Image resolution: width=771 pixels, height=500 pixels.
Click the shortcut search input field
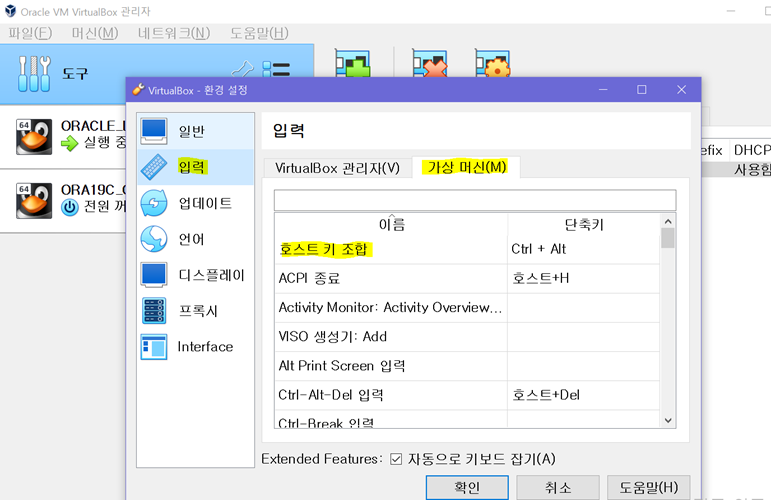click(475, 200)
